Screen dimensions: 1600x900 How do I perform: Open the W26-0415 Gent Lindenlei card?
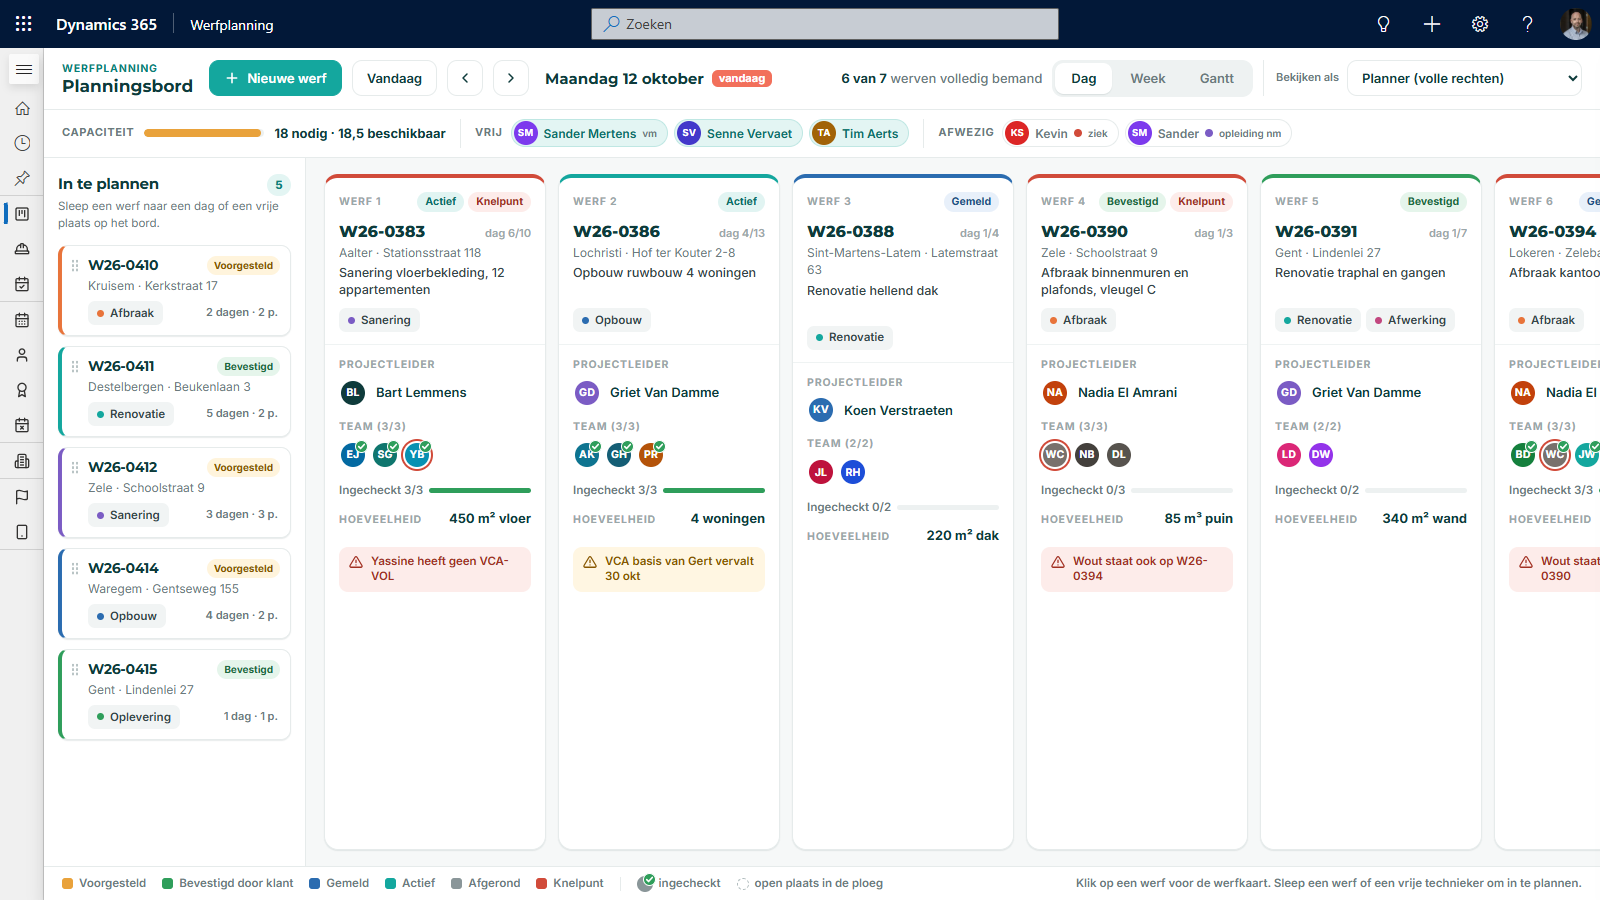tap(175, 694)
